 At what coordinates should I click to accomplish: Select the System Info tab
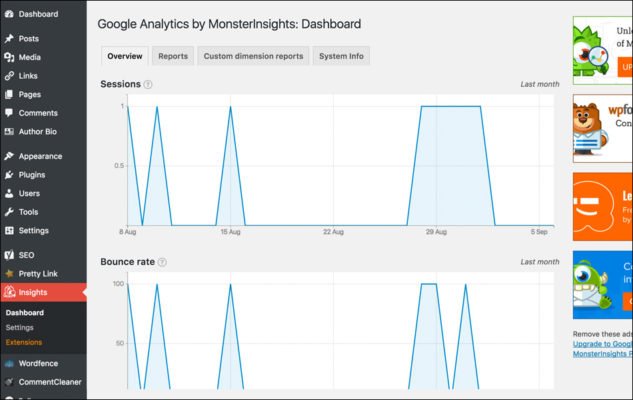pyautogui.click(x=341, y=56)
